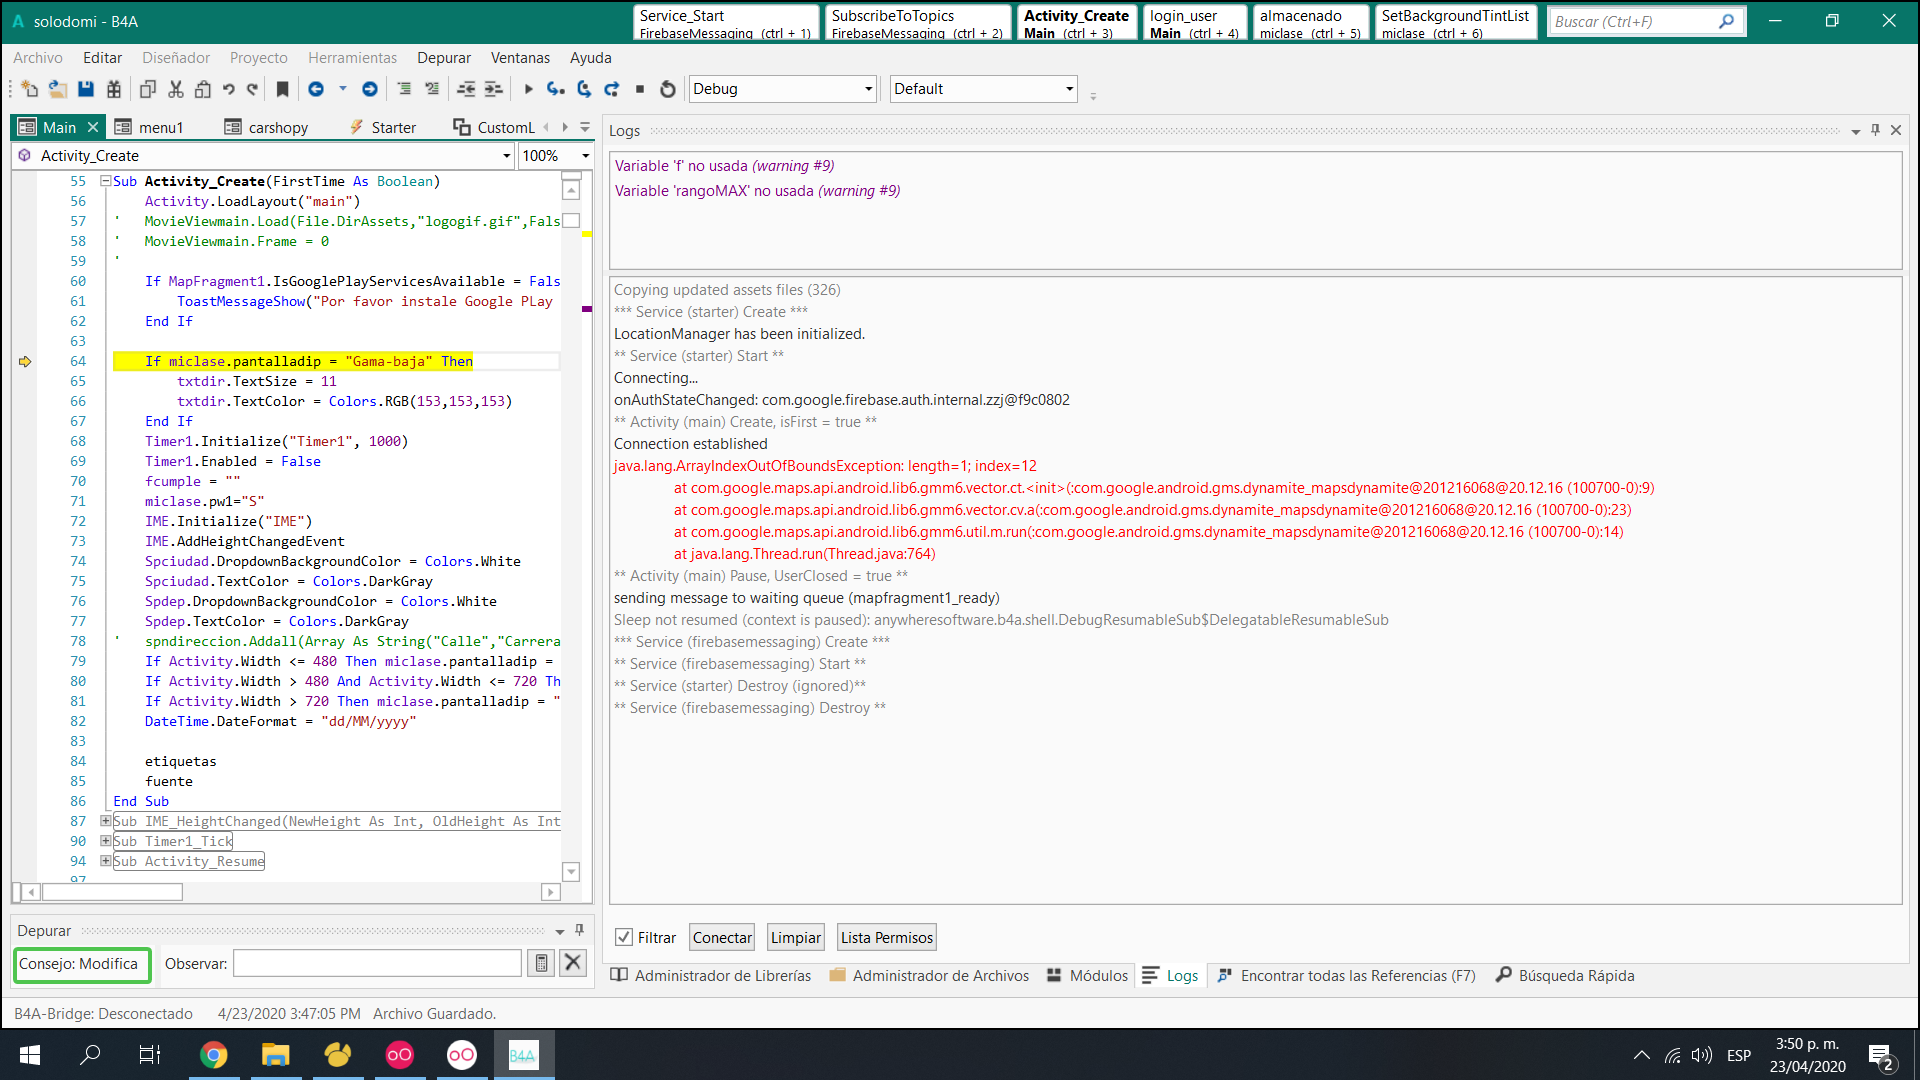Screen dimensions: 1920x1080
Task: Click the Restart circular arrow icon
Action: click(668, 90)
